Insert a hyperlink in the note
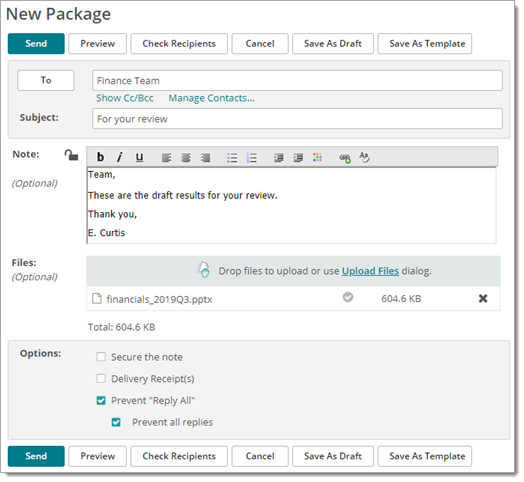Screen dimensions: 524x482 click(345, 158)
